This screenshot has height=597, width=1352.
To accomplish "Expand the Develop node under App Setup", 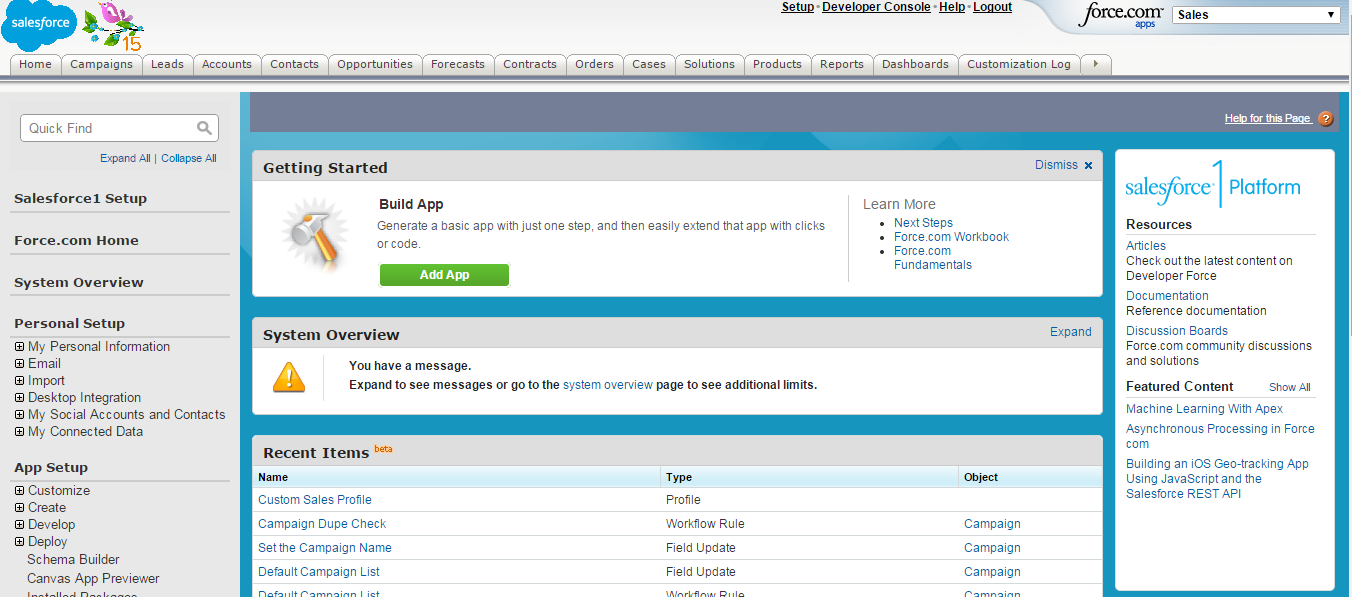I will pos(19,525).
